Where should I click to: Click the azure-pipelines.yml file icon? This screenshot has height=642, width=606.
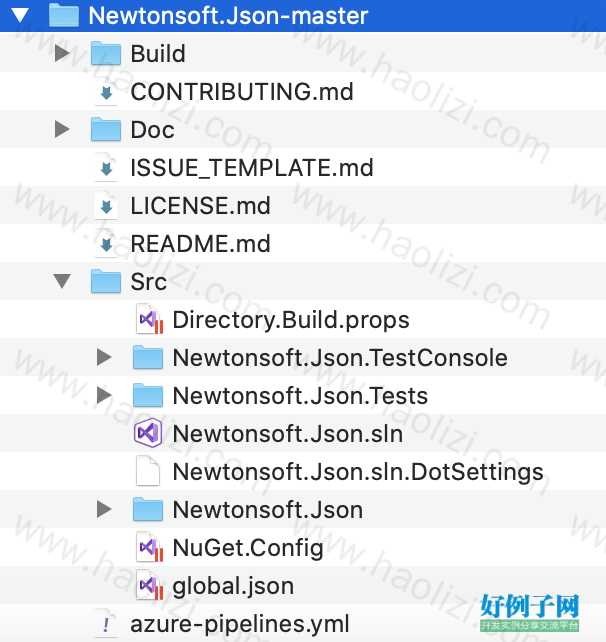[106, 624]
